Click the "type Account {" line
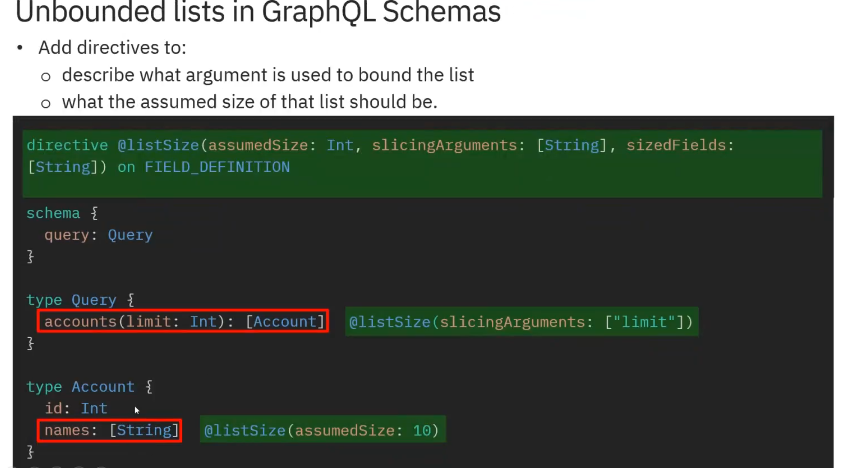This screenshot has height=468, width=842. 90,387
